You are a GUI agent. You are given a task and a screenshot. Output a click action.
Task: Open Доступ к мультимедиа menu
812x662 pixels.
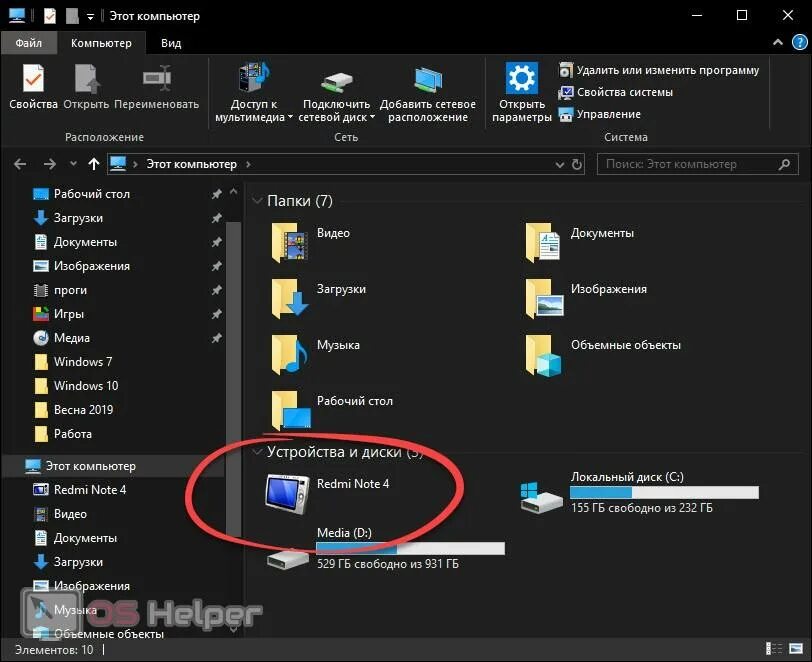pyautogui.click(x=253, y=92)
